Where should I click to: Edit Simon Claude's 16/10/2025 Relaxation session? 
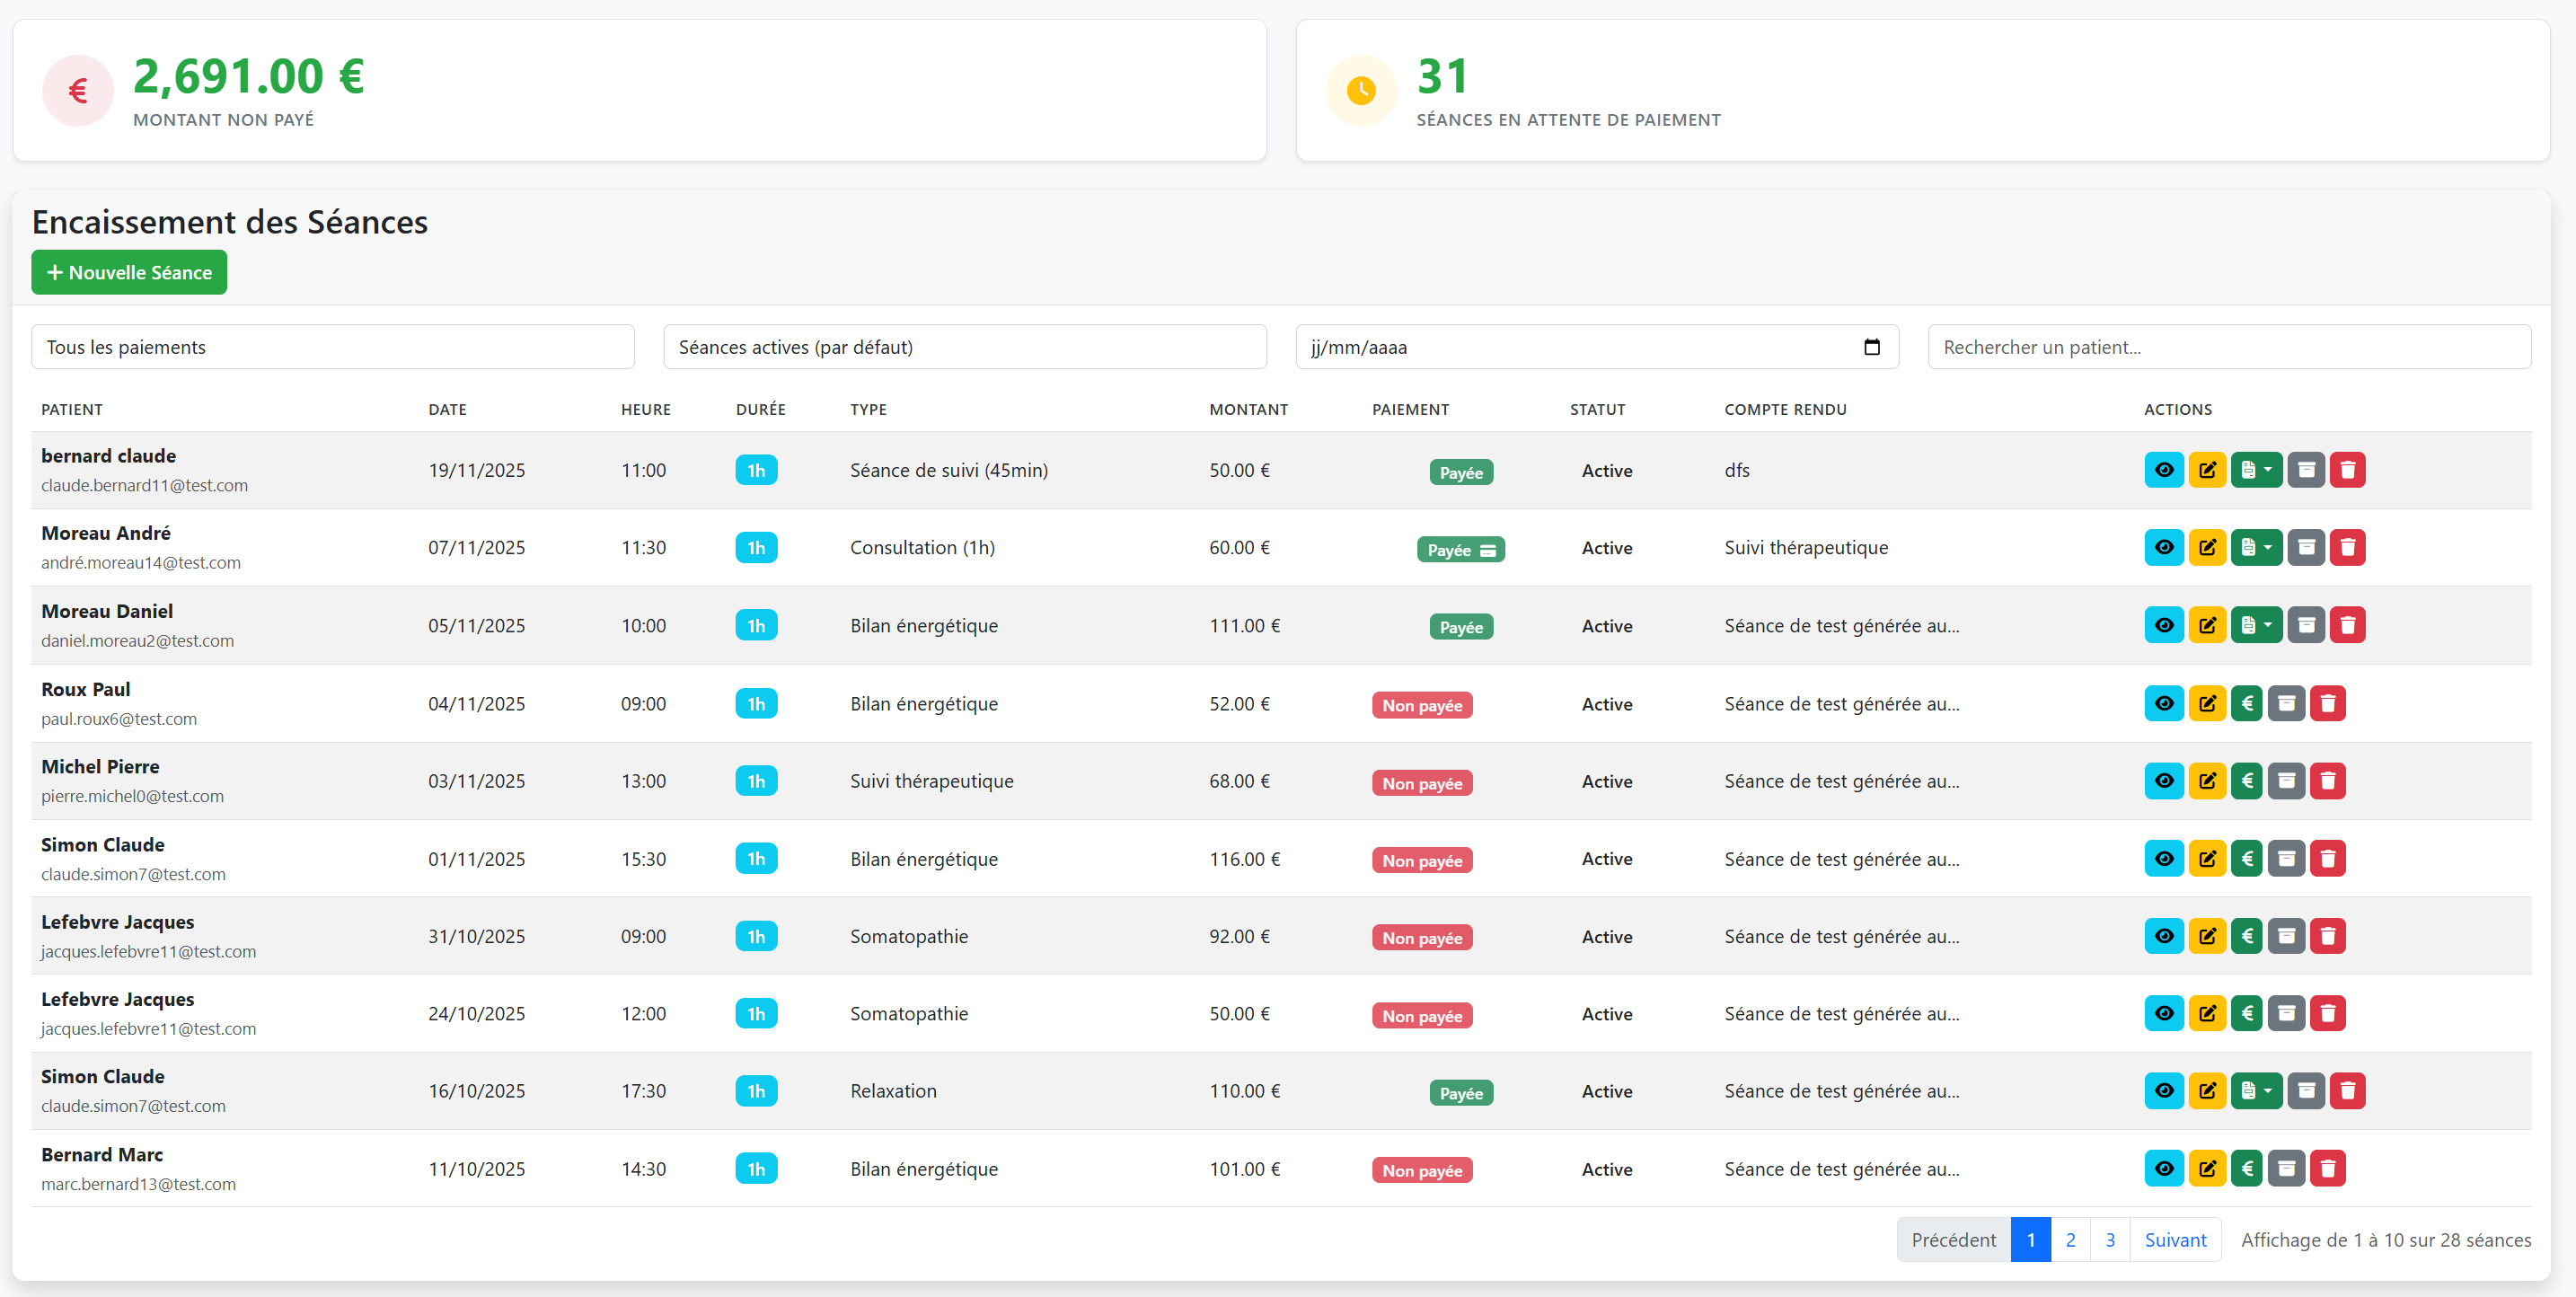(x=2206, y=1091)
